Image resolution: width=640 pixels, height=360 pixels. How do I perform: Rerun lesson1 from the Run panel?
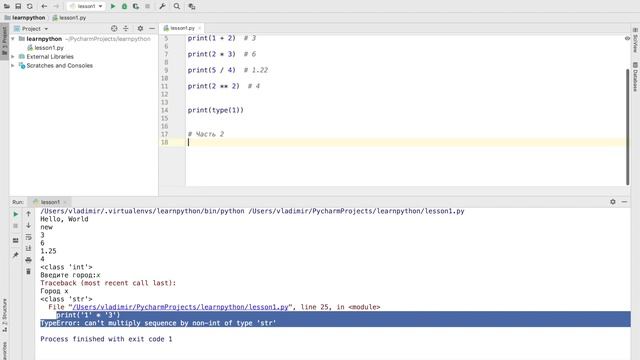point(16,214)
